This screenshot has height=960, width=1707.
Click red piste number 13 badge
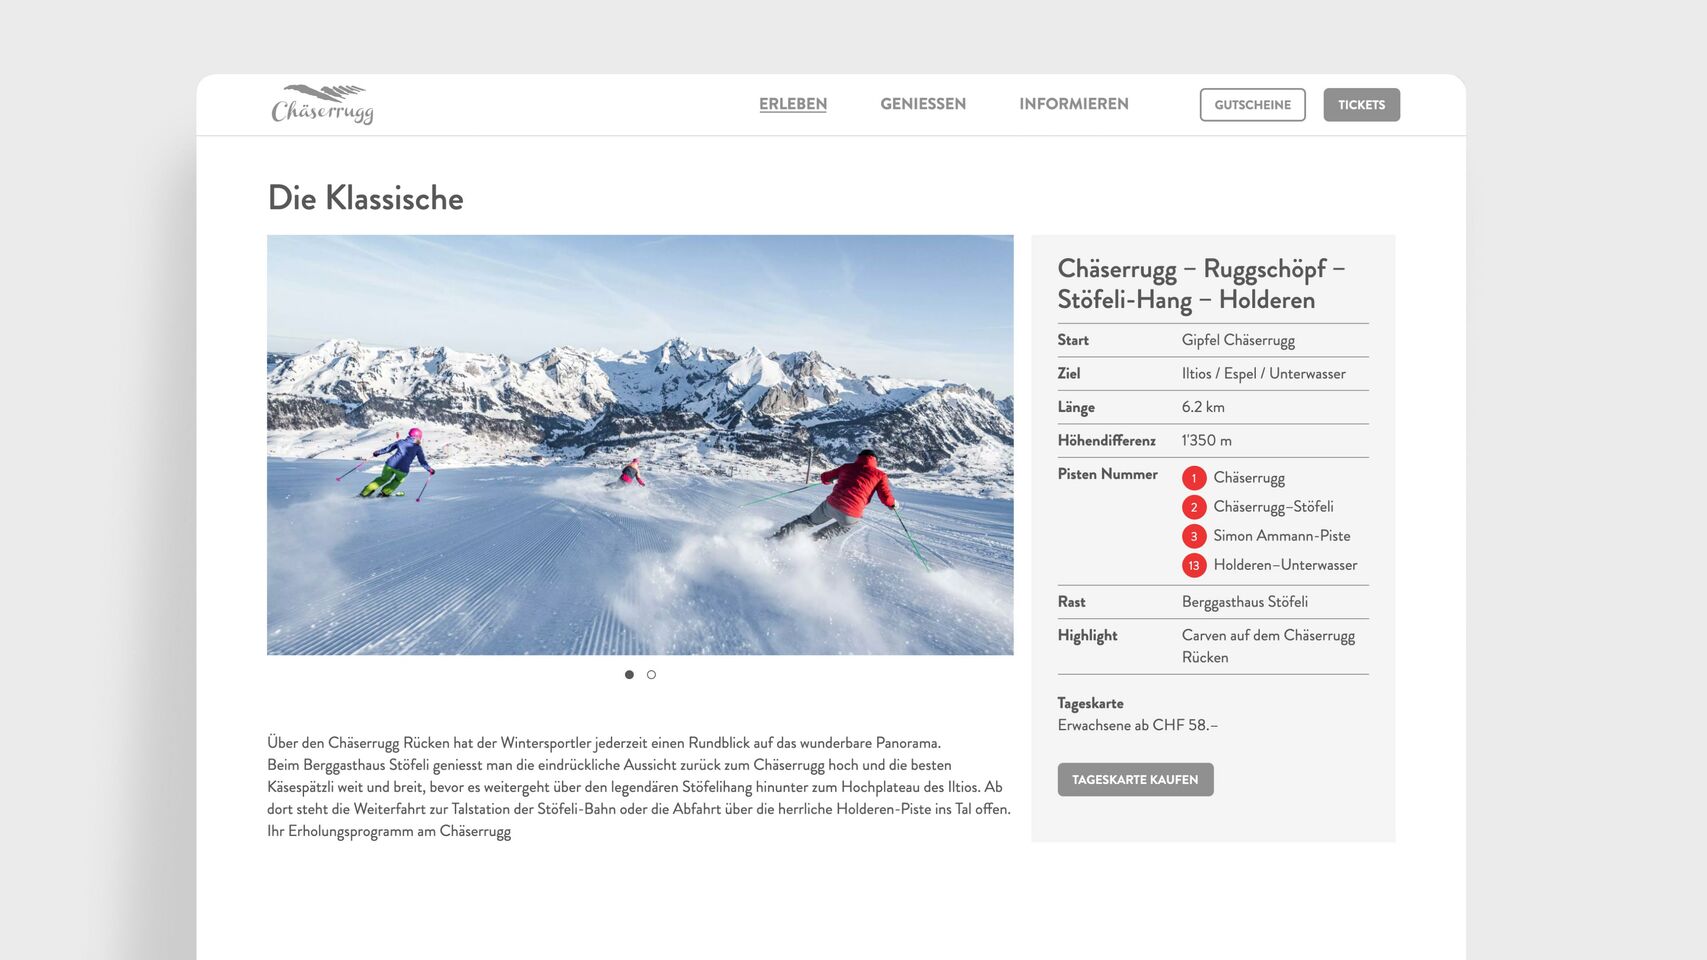(x=1194, y=565)
